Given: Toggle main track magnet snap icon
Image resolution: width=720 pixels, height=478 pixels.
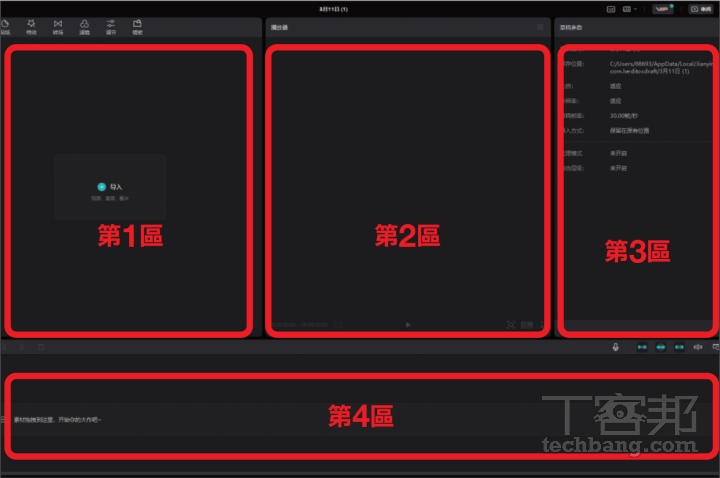Looking at the screenshot, I should click(x=642, y=347).
